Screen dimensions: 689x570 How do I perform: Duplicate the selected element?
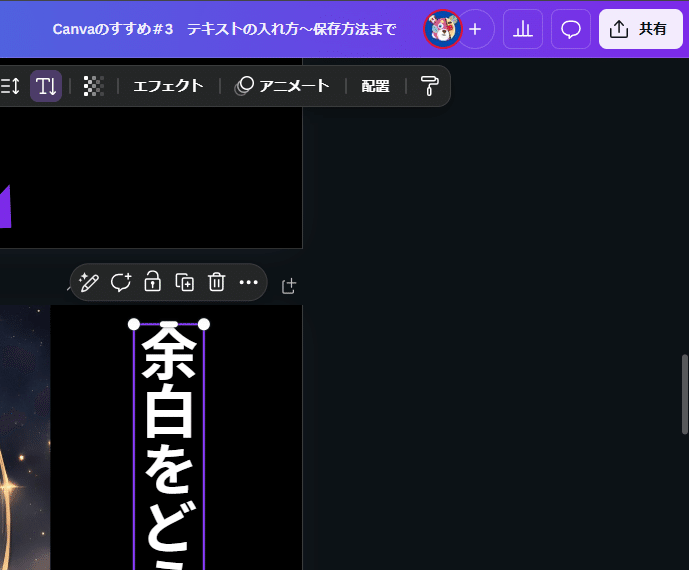(185, 282)
